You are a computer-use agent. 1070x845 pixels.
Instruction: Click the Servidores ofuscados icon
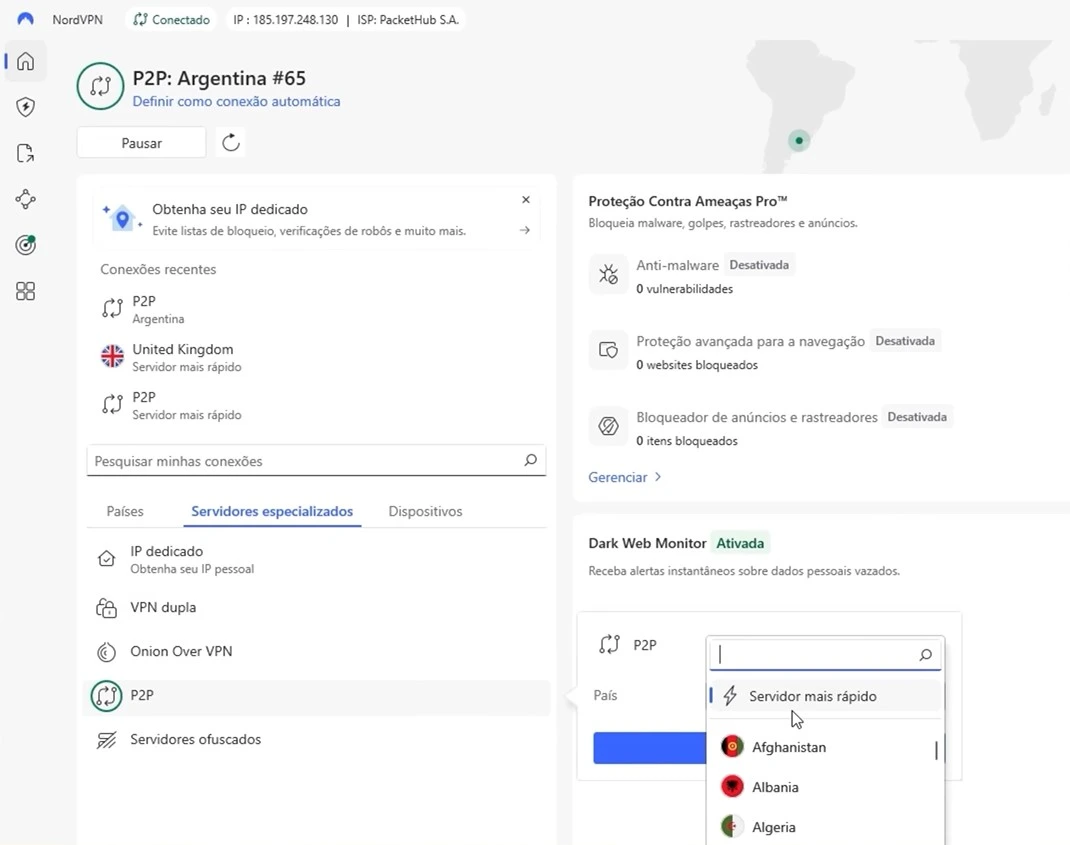click(106, 740)
